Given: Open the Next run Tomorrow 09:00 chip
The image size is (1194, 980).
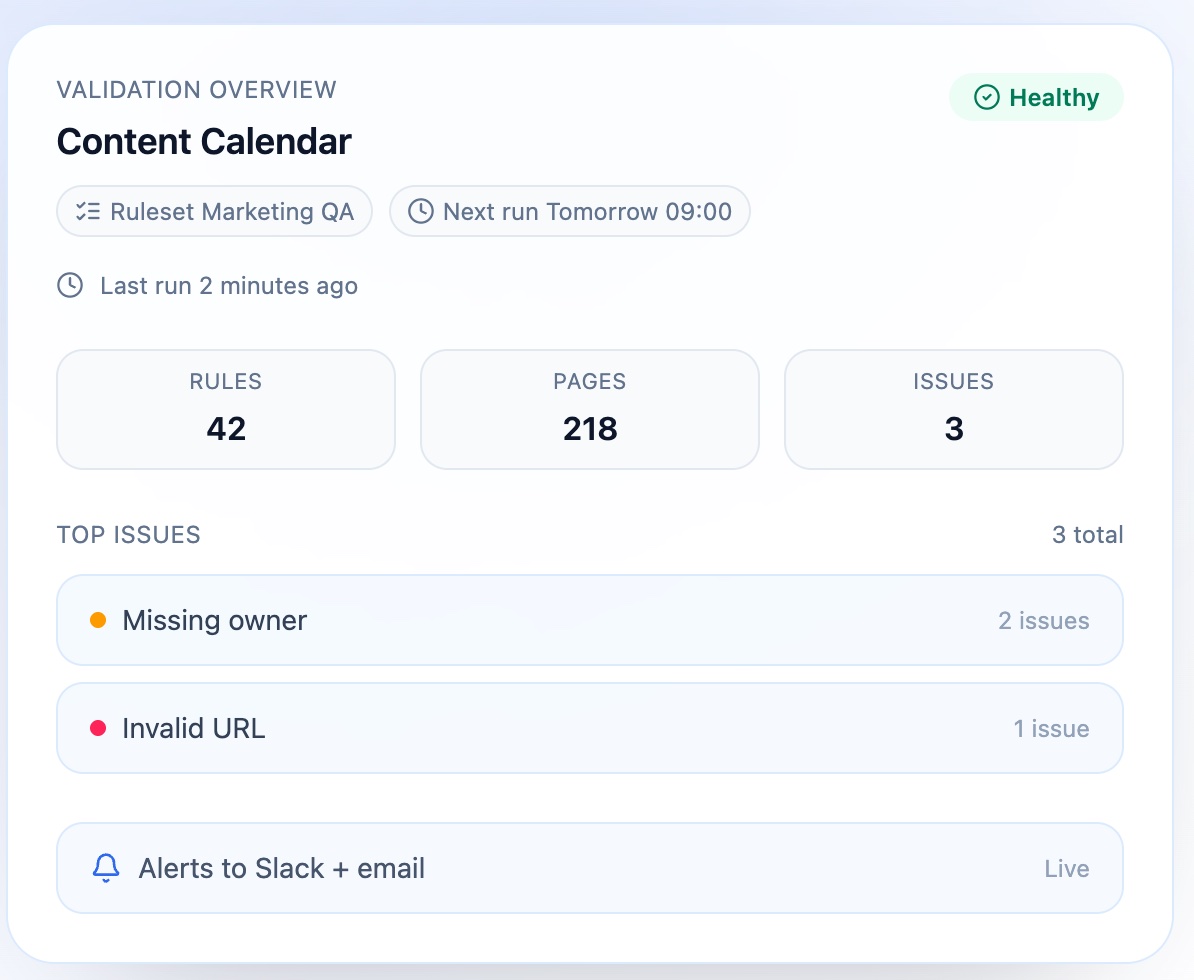Looking at the screenshot, I should point(570,212).
